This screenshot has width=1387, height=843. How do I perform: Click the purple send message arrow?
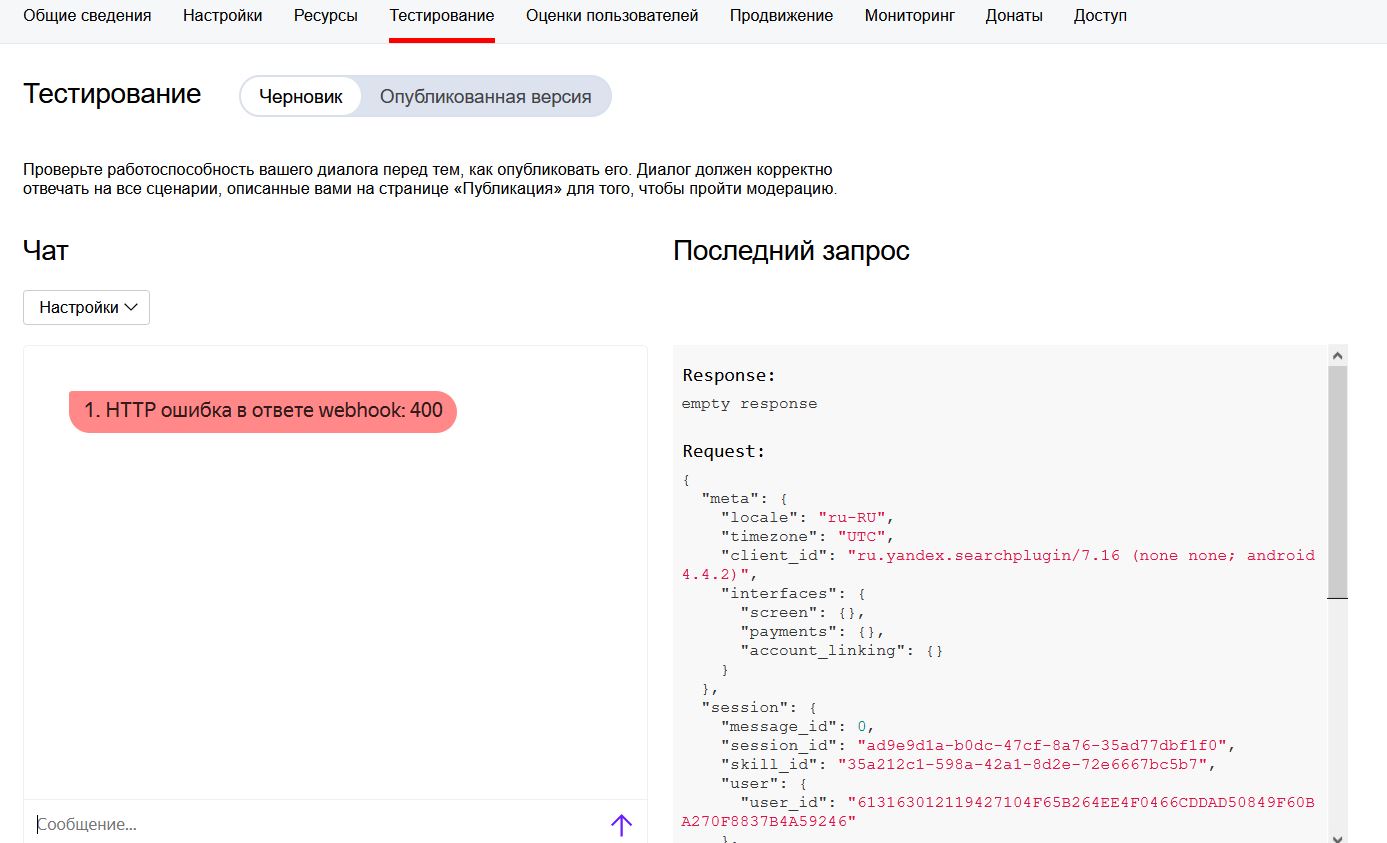click(x=621, y=825)
